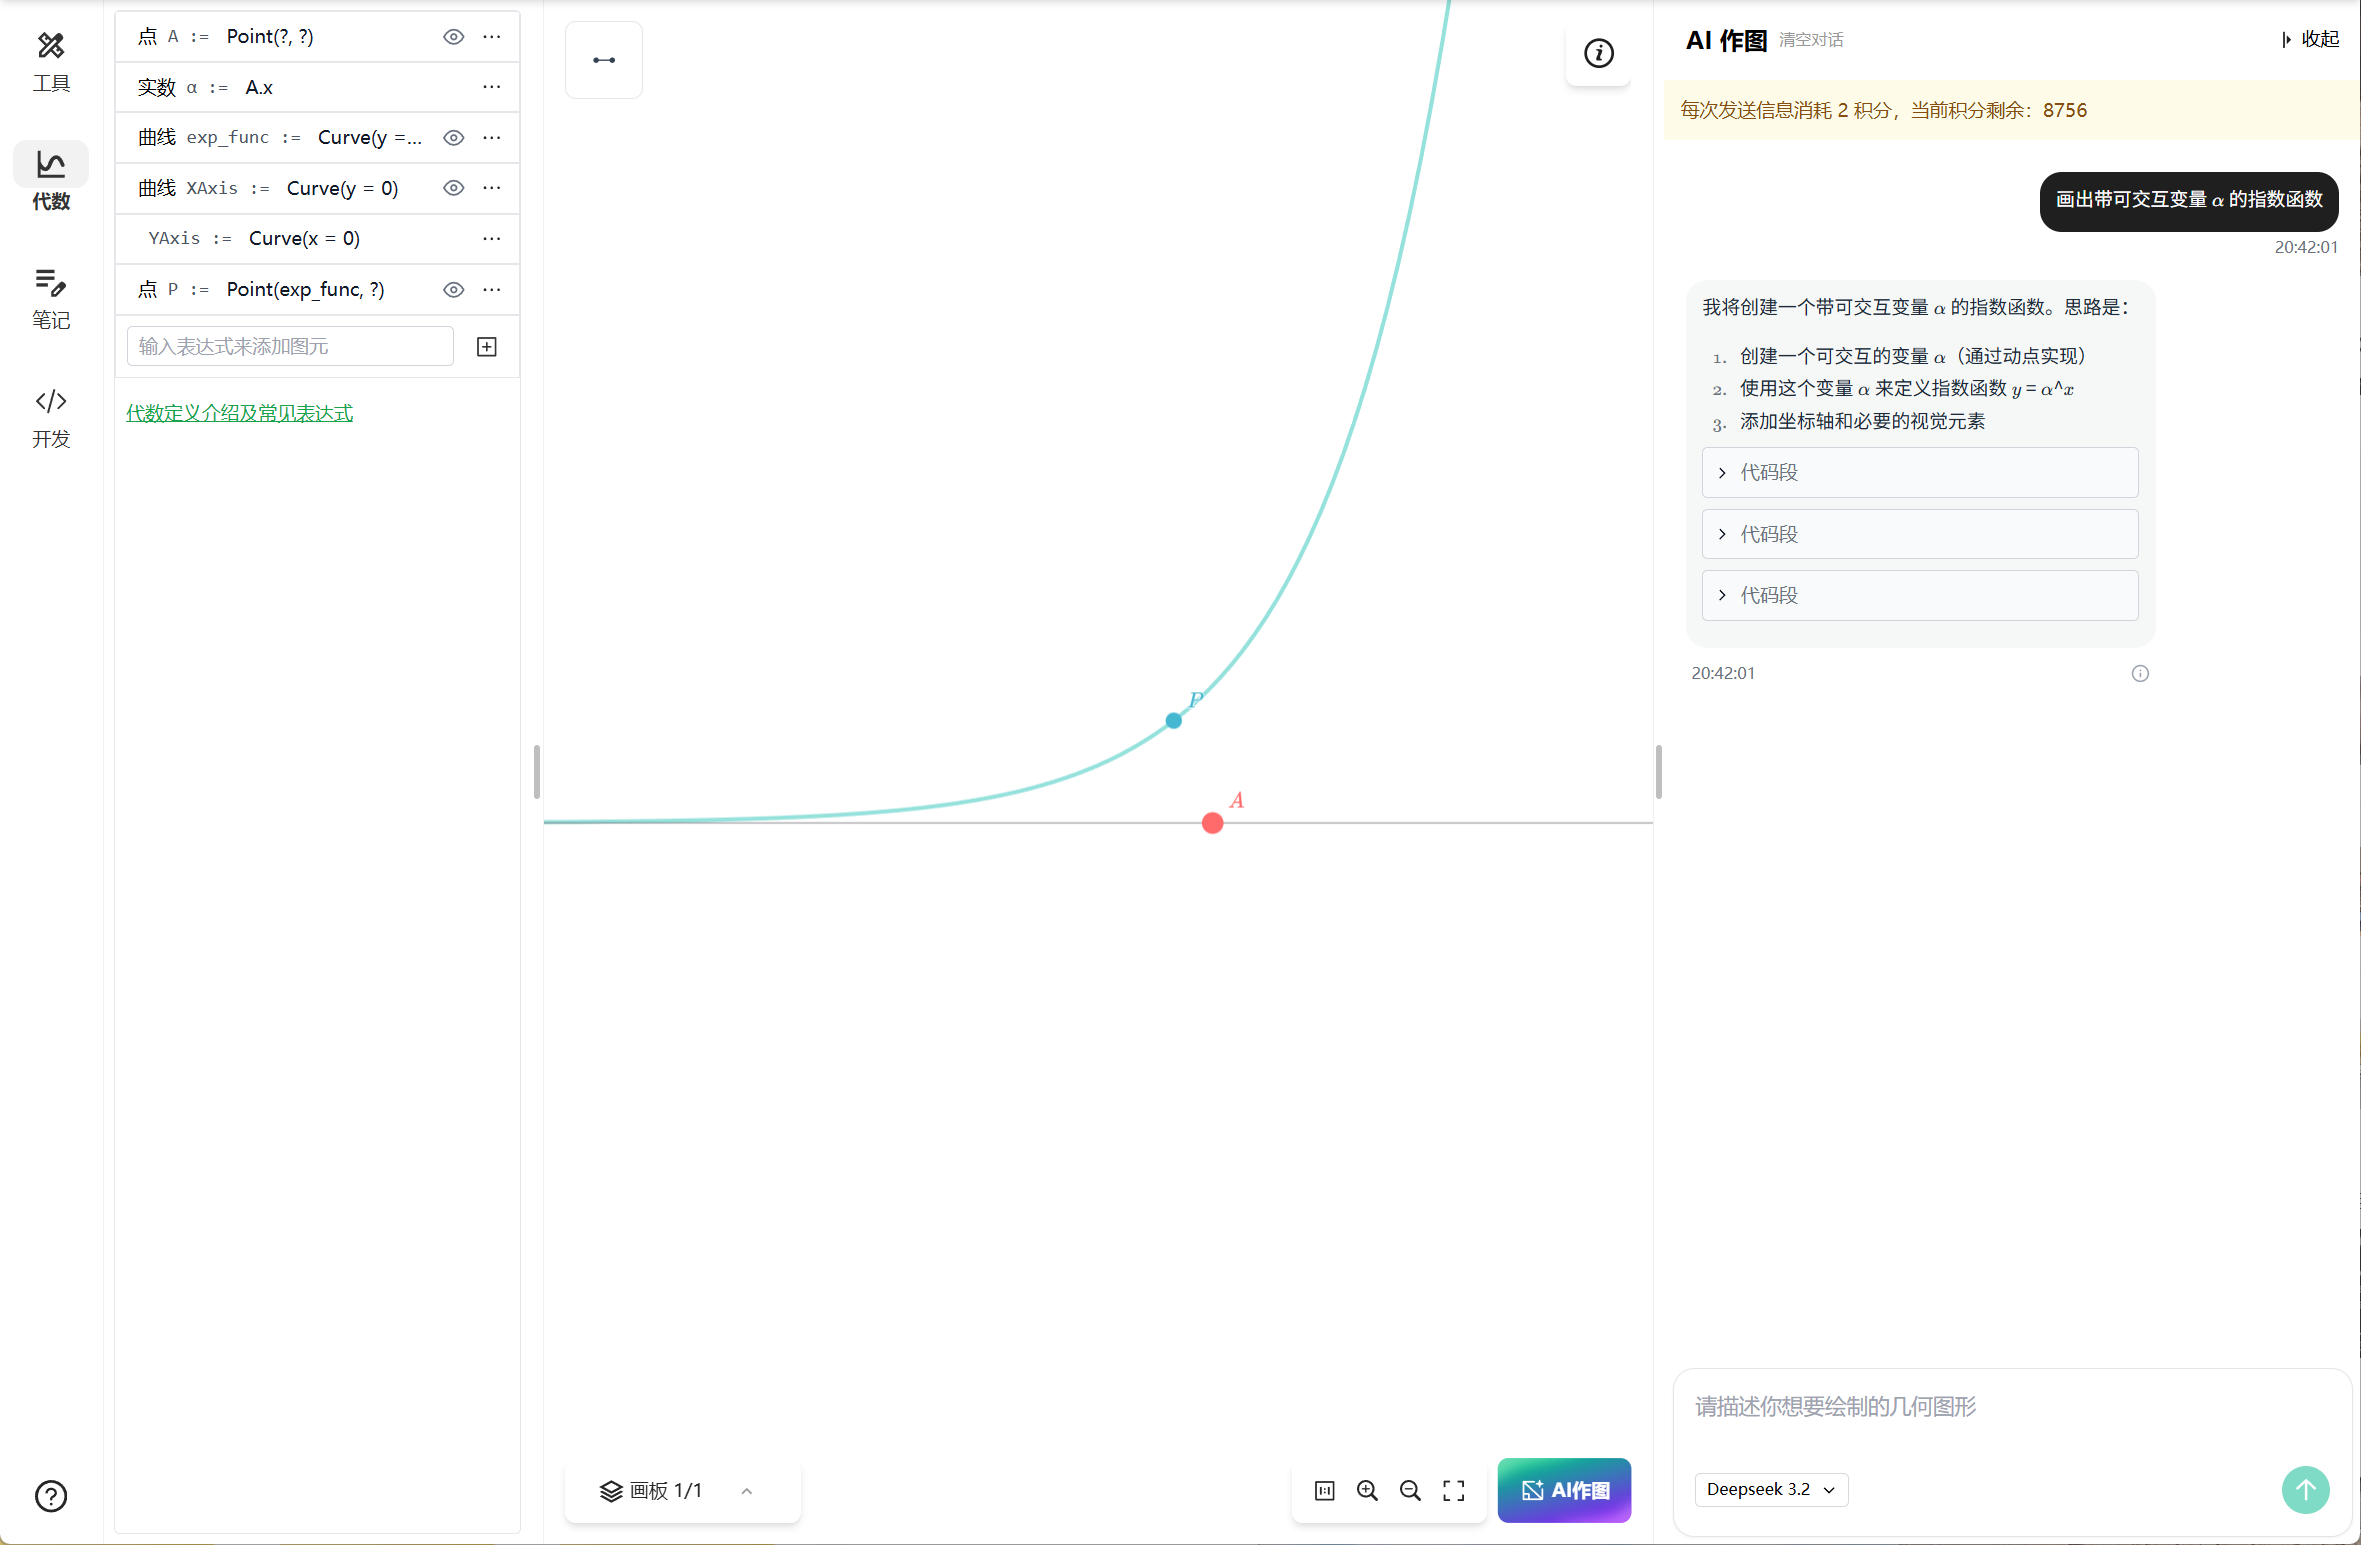Open the Deepseek 3.2 model dropdown

coord(1770,1489)
